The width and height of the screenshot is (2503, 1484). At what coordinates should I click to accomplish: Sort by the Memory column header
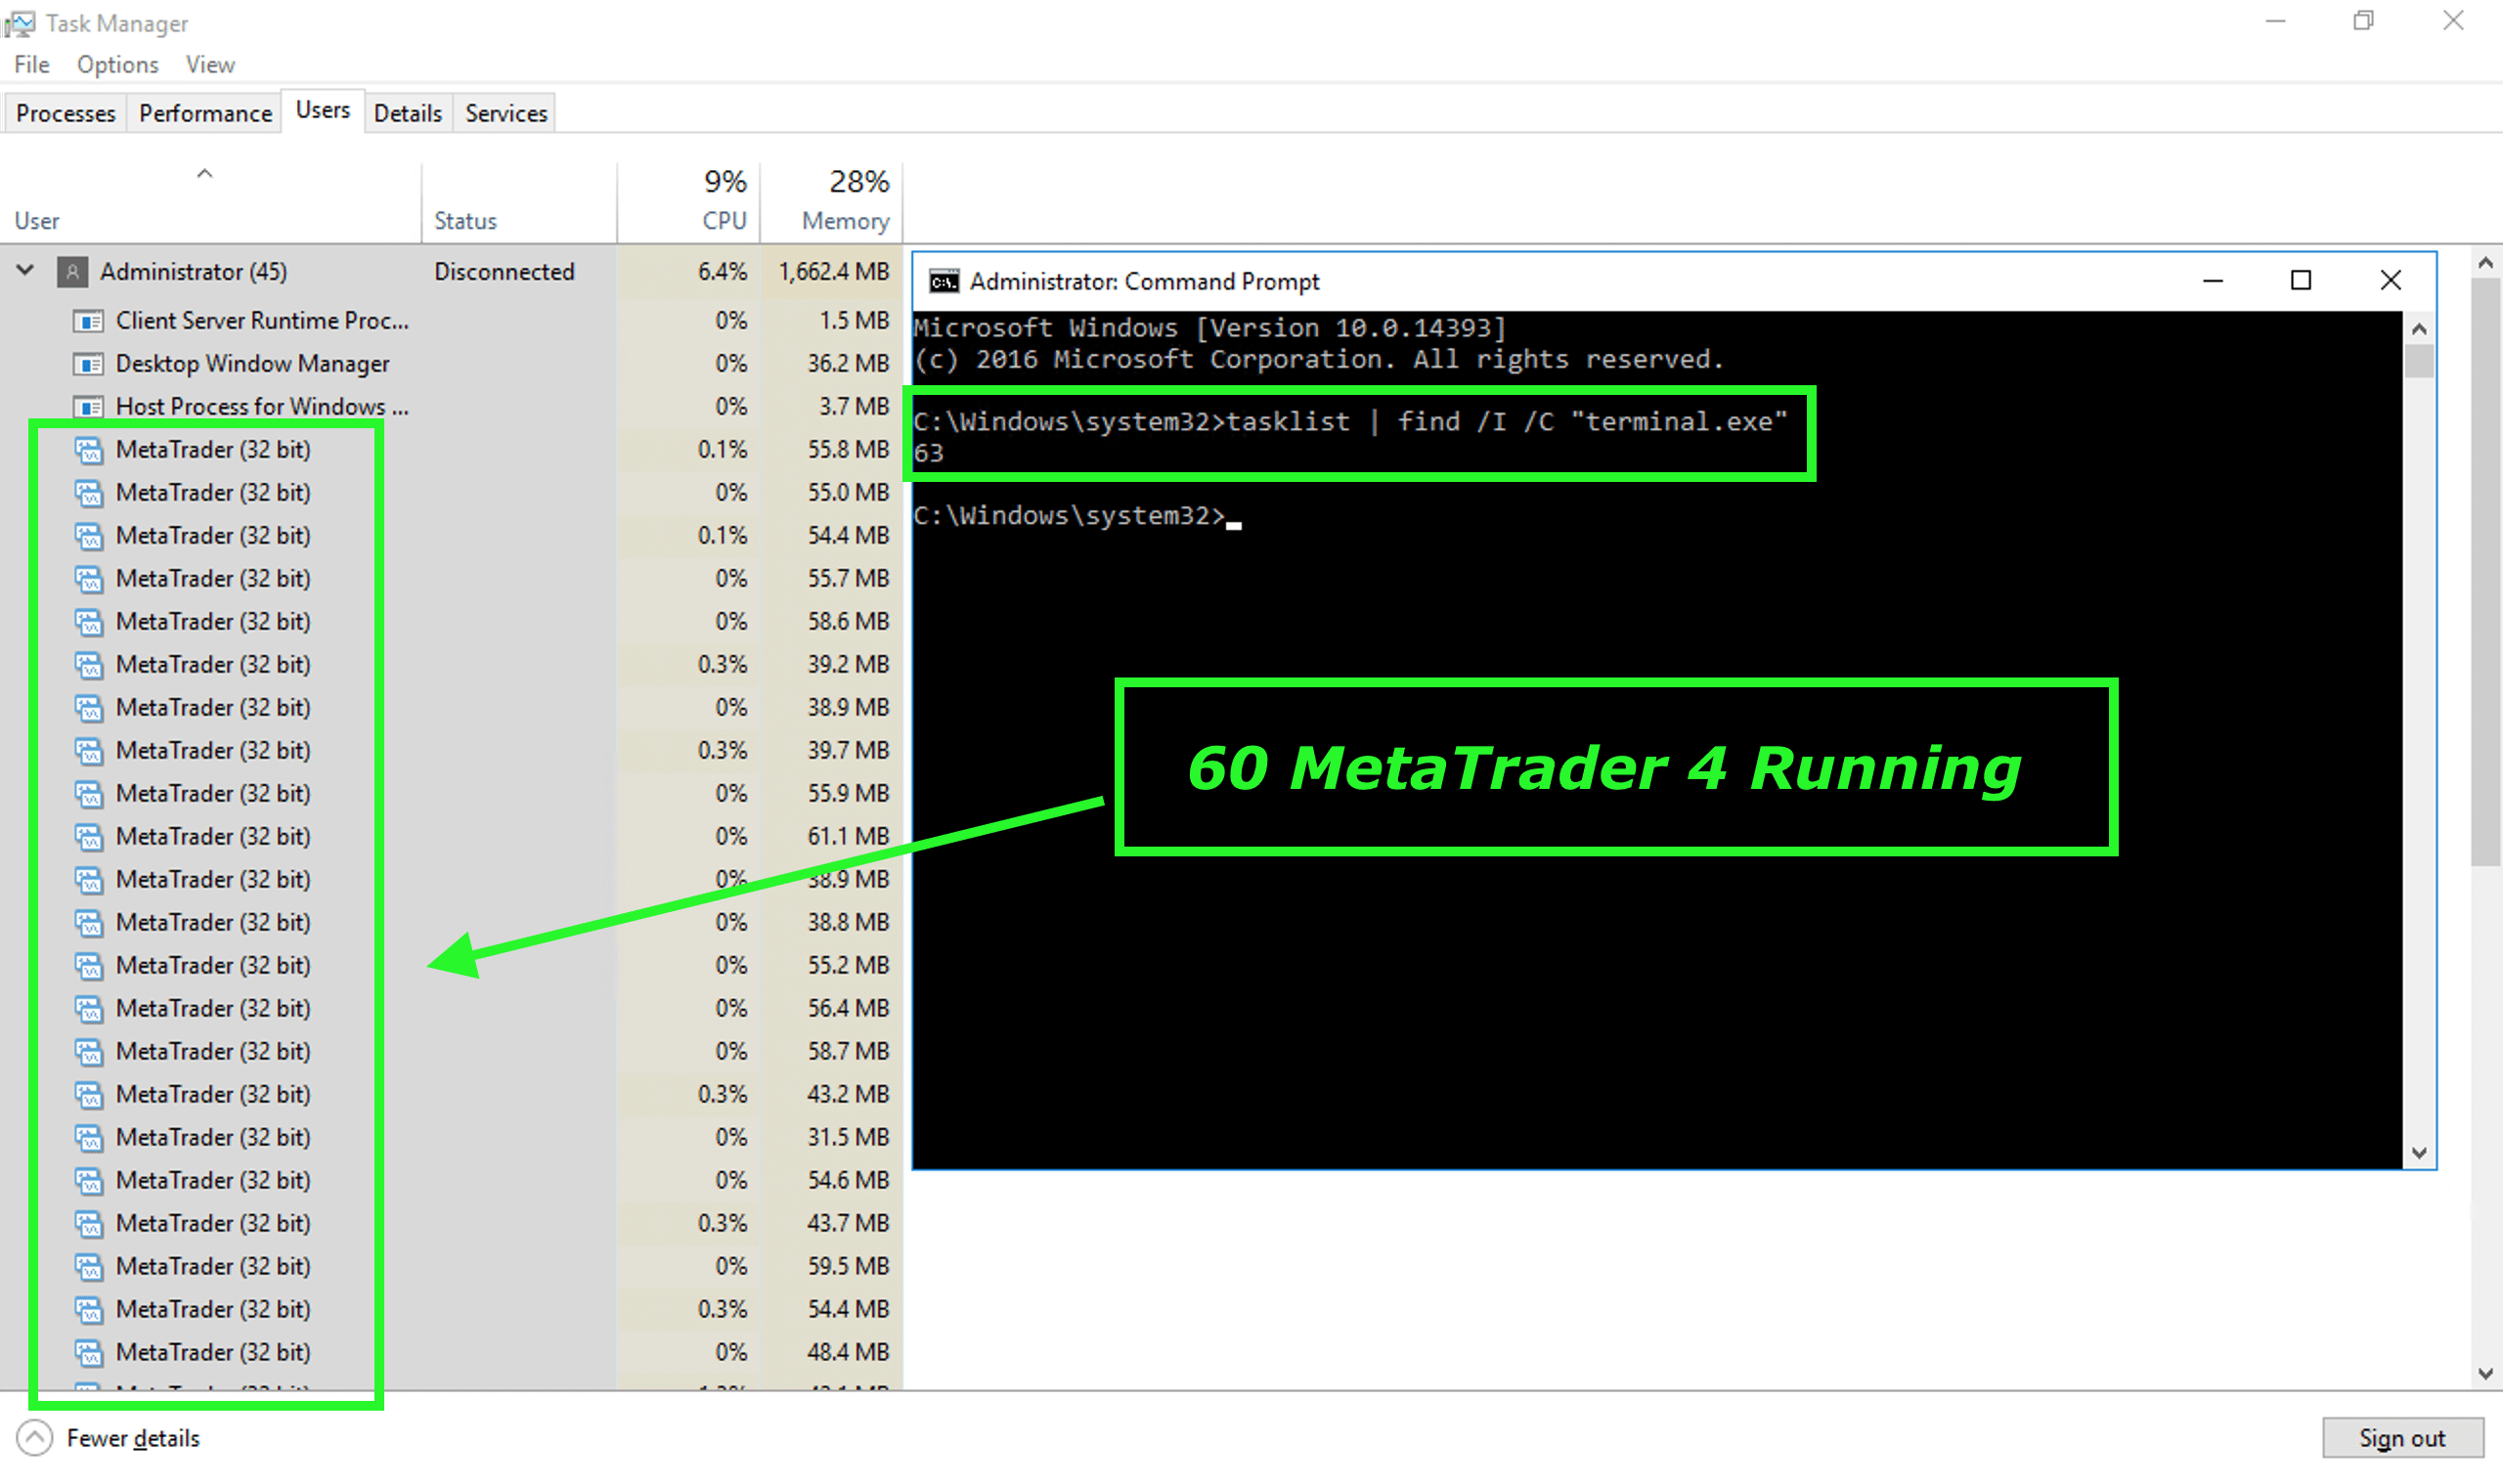tap(832, 203)
